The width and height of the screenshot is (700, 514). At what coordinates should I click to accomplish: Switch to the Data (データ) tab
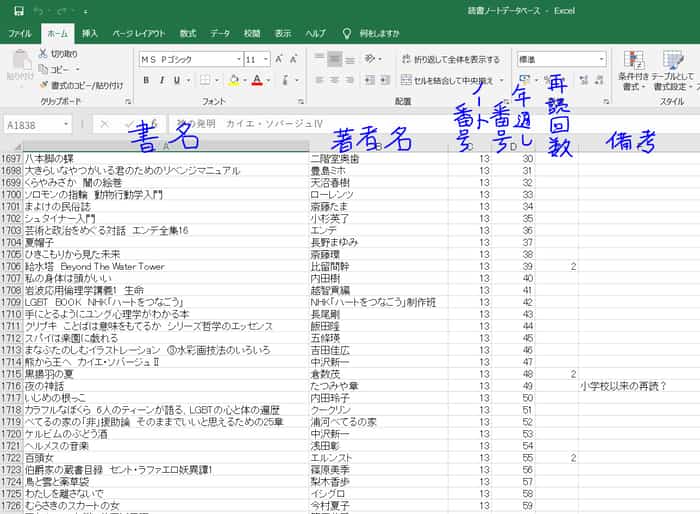coord(220,33)
